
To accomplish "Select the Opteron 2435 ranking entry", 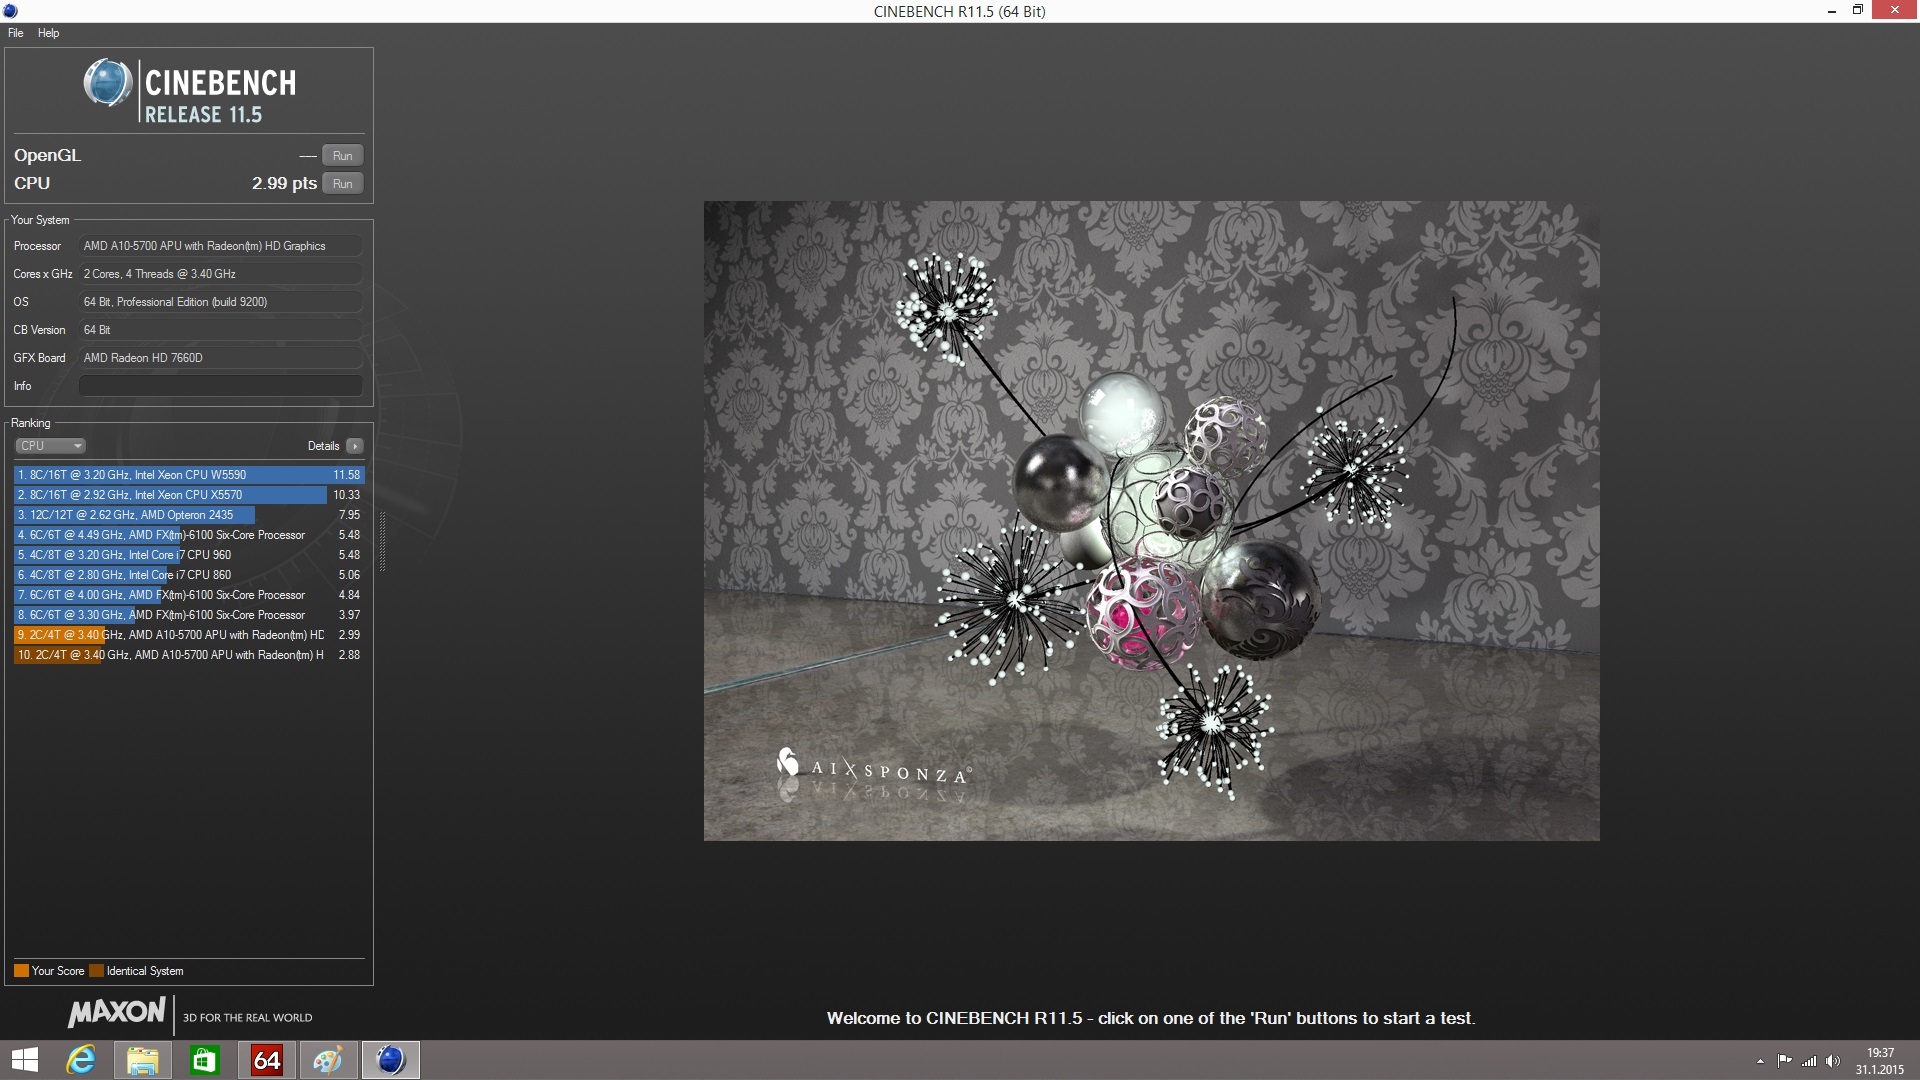I will pyautogui.click(x=189, y=515).
